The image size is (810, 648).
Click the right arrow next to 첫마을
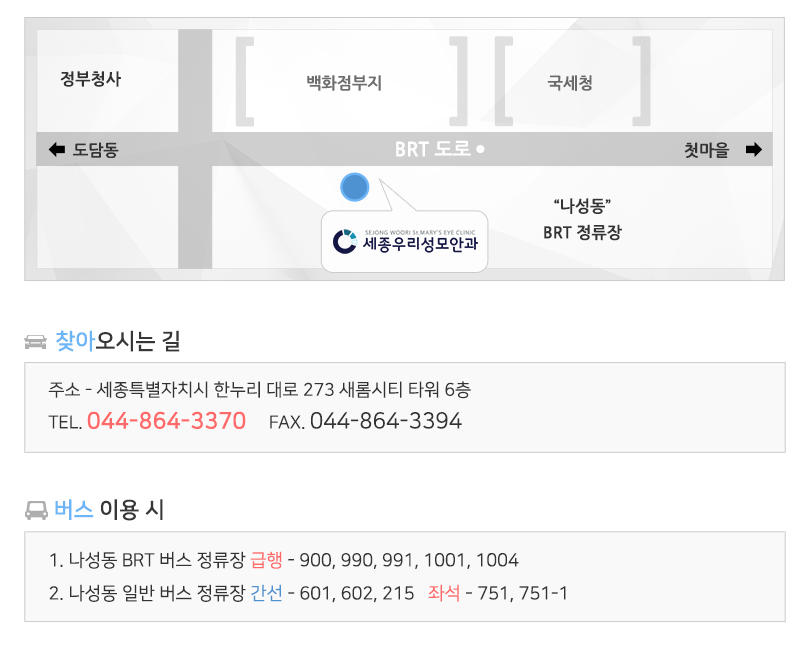tap(754, 150)
